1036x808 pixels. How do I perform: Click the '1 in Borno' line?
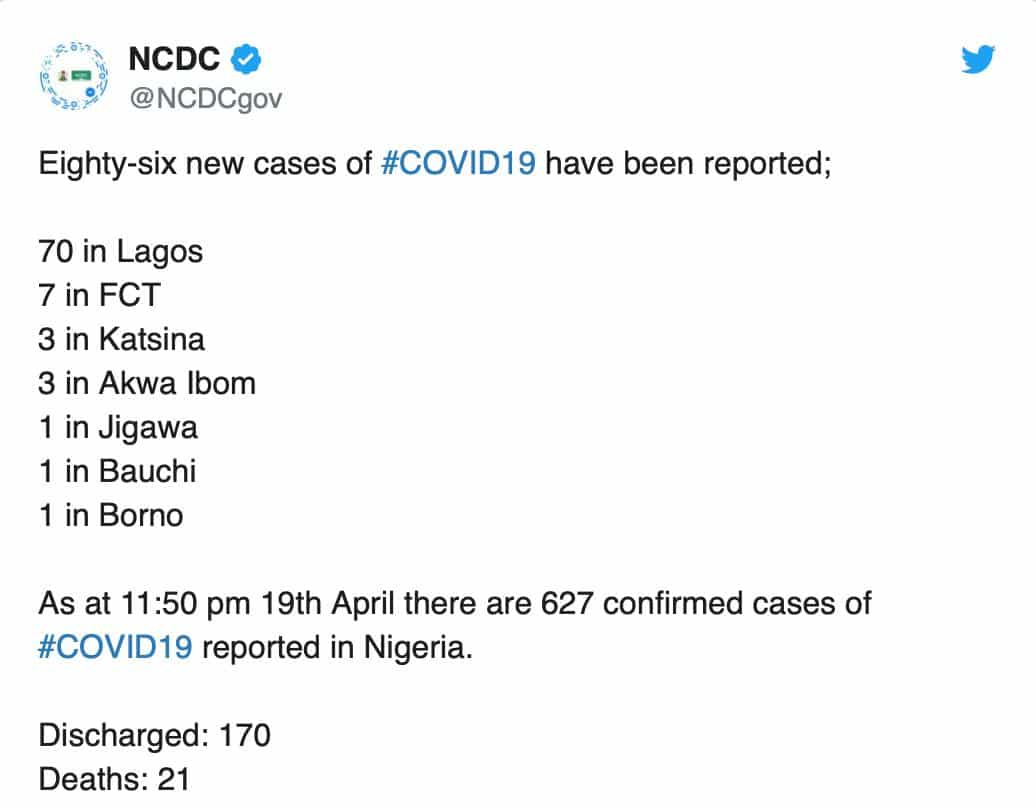point(111,515)
